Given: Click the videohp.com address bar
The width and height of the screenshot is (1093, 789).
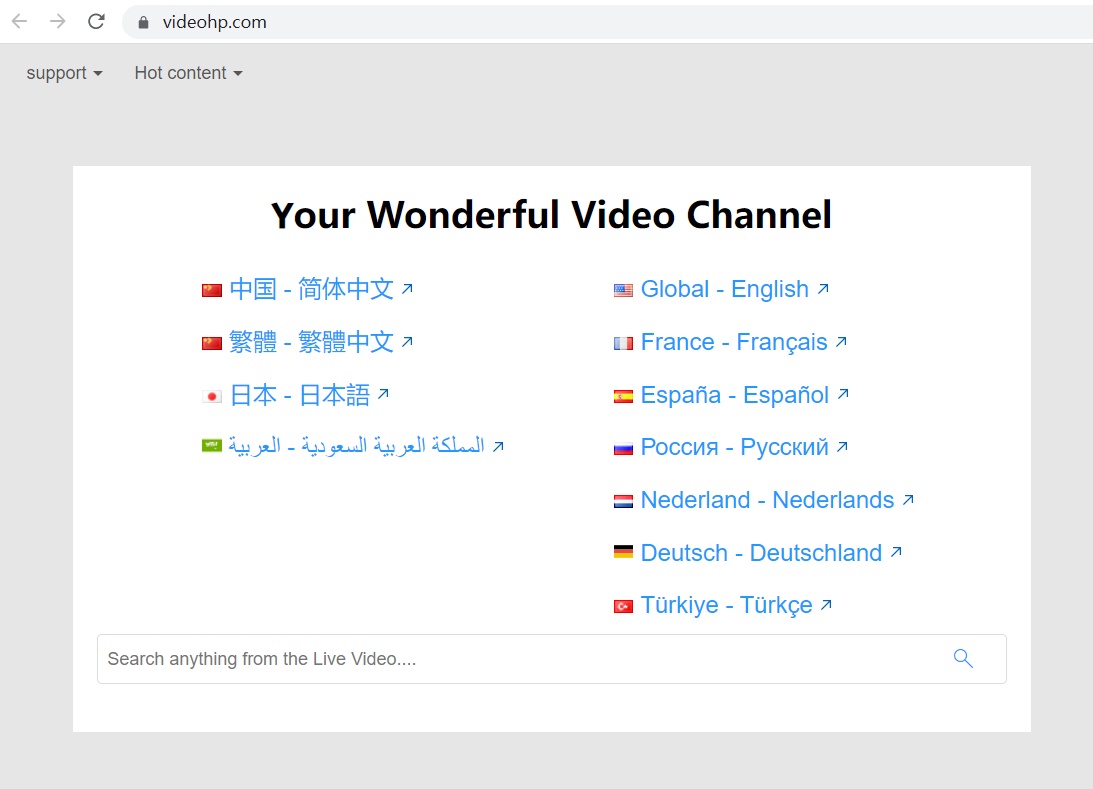Looking at the screenshot, I should click(600, 22).
